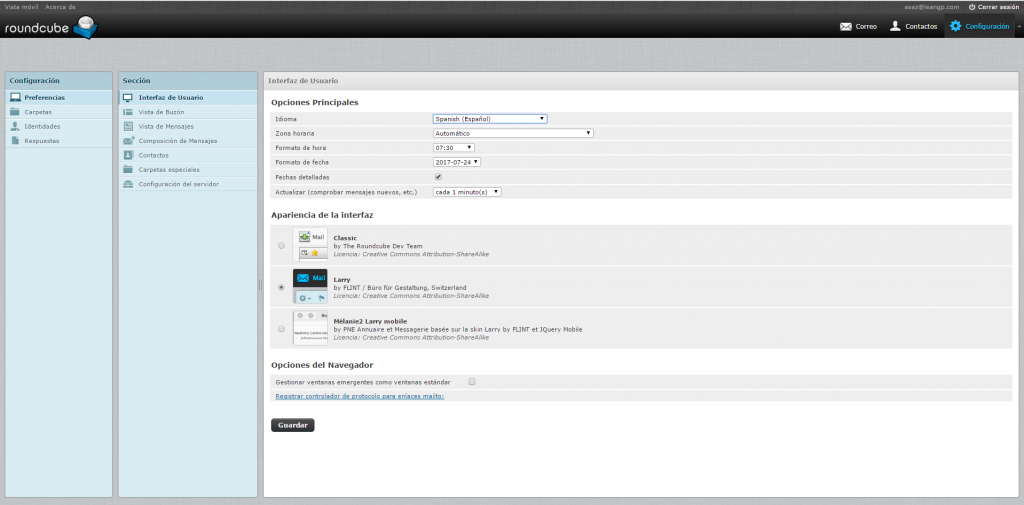Click the Composición de Mensajes envelope icon
The image size is (1024, 505).
pyautogui.click(x=128, y=140)
